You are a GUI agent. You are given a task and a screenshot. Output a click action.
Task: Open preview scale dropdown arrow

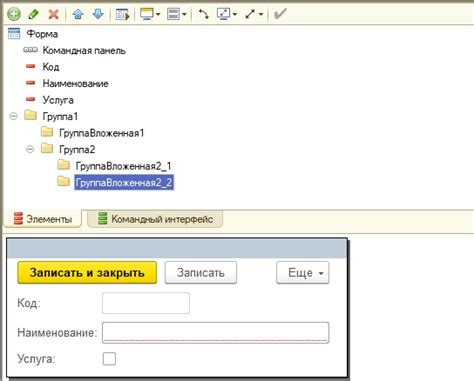pyautogui.click(x=235, y=14)
